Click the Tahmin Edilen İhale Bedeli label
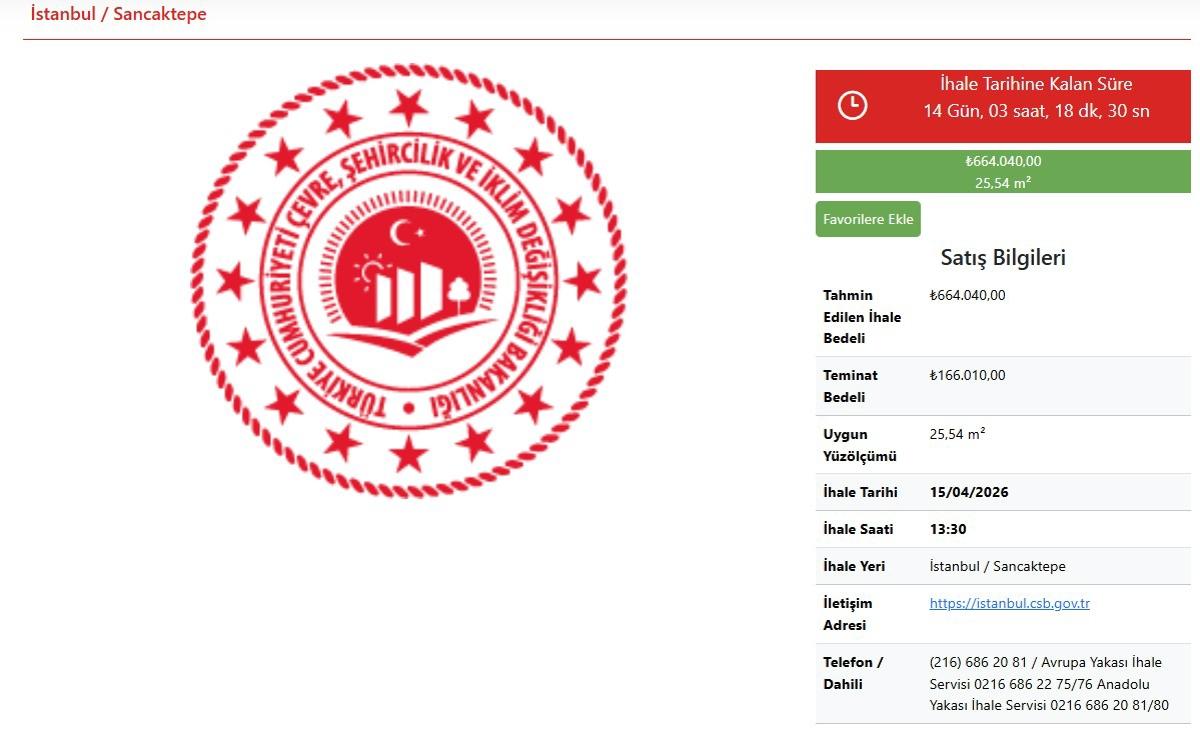This screenshot has height=737, width=1200. (x=862, y=316)
